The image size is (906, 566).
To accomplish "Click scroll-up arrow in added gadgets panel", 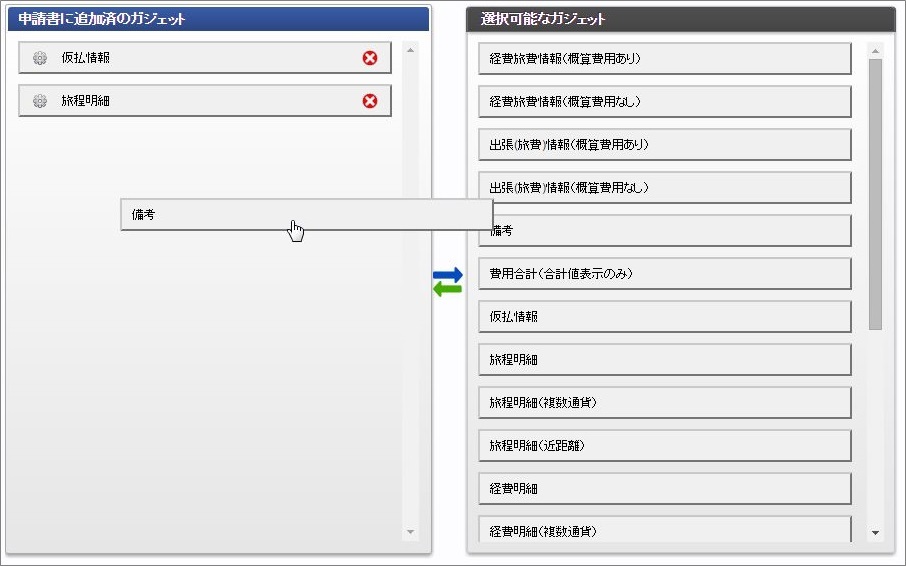I will tap(410, 50).
